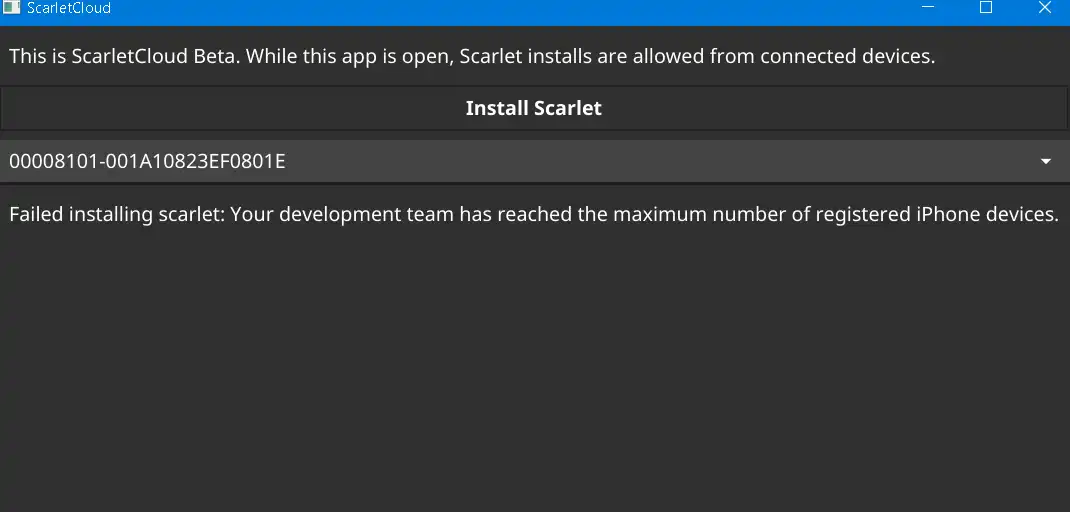Click 'maximum number of registered iPhone devices' text
The image size is (1070, 512).
(836, 214)
